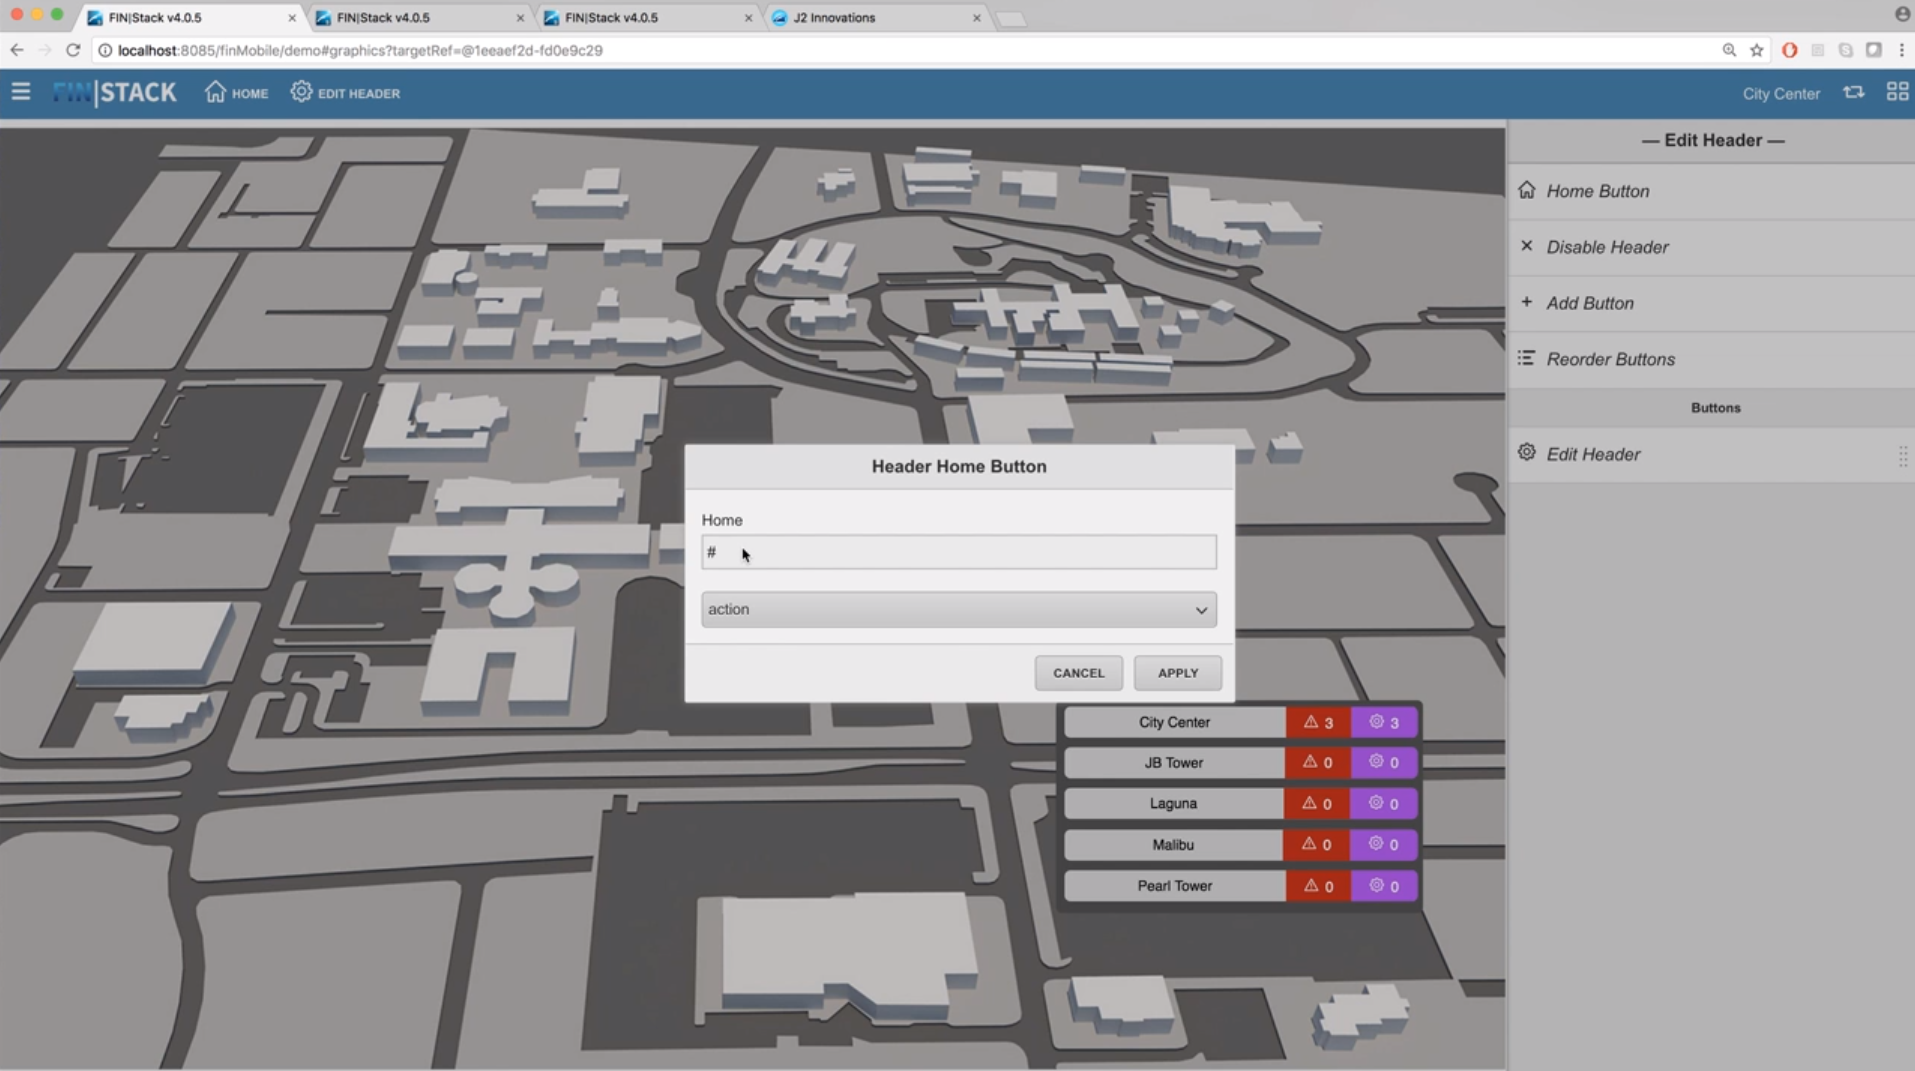The image size is (1915, 1071).
Task: Click the Home house icon in header
Action: 215,92
